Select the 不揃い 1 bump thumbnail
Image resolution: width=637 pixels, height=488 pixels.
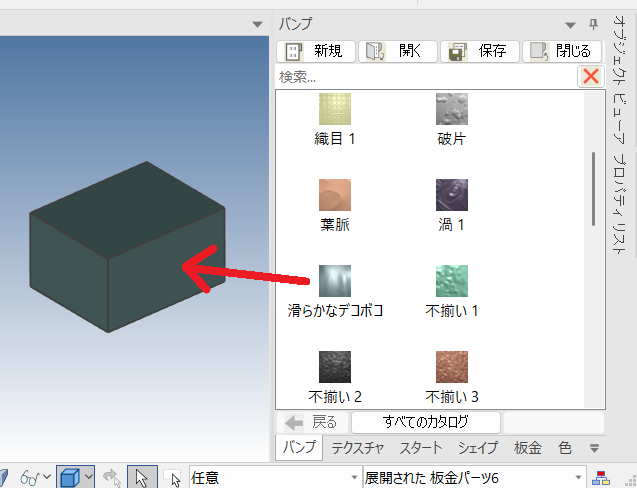click(452, 281)
